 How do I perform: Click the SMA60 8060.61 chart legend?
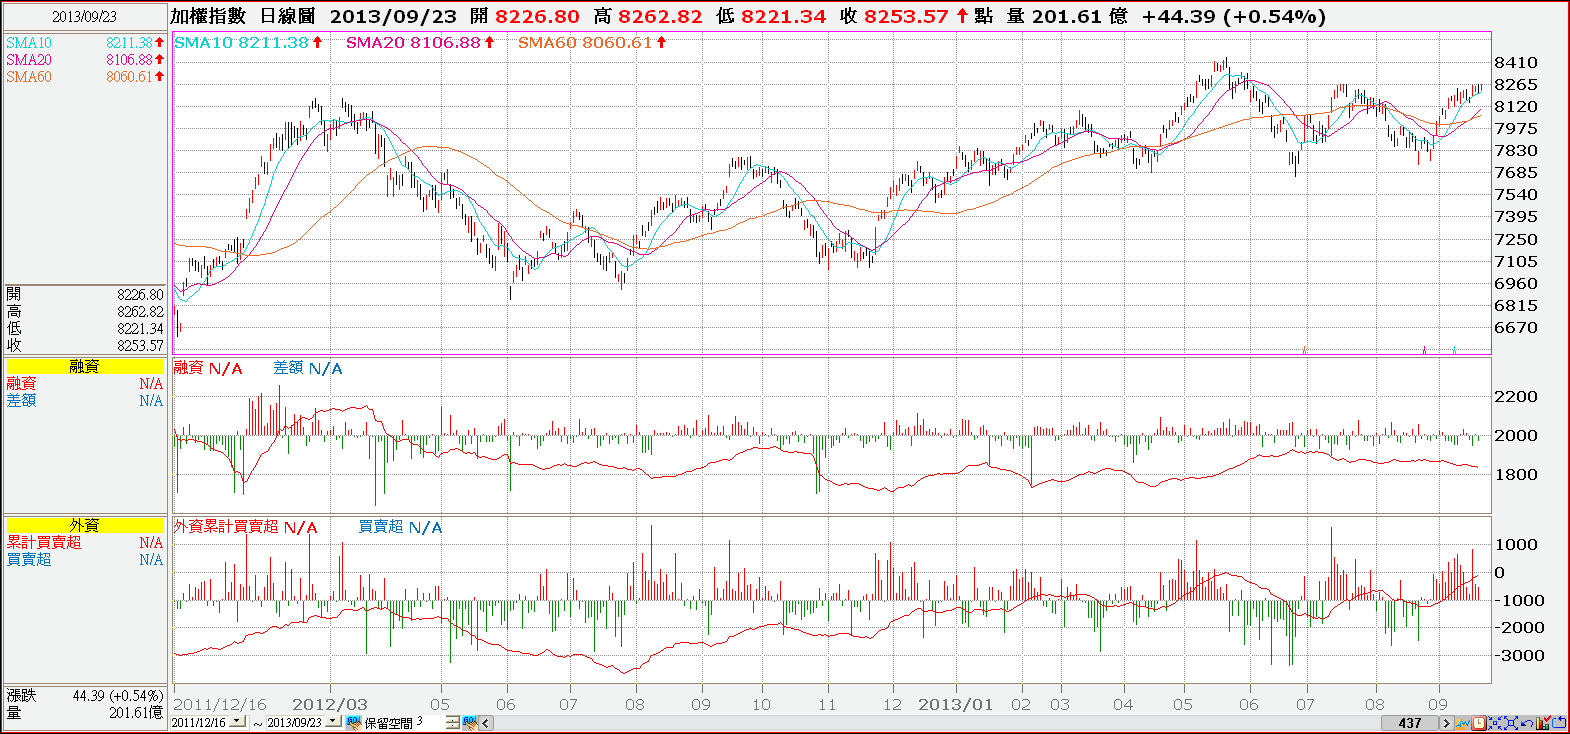pyautogui.click(x=592, y=42)
